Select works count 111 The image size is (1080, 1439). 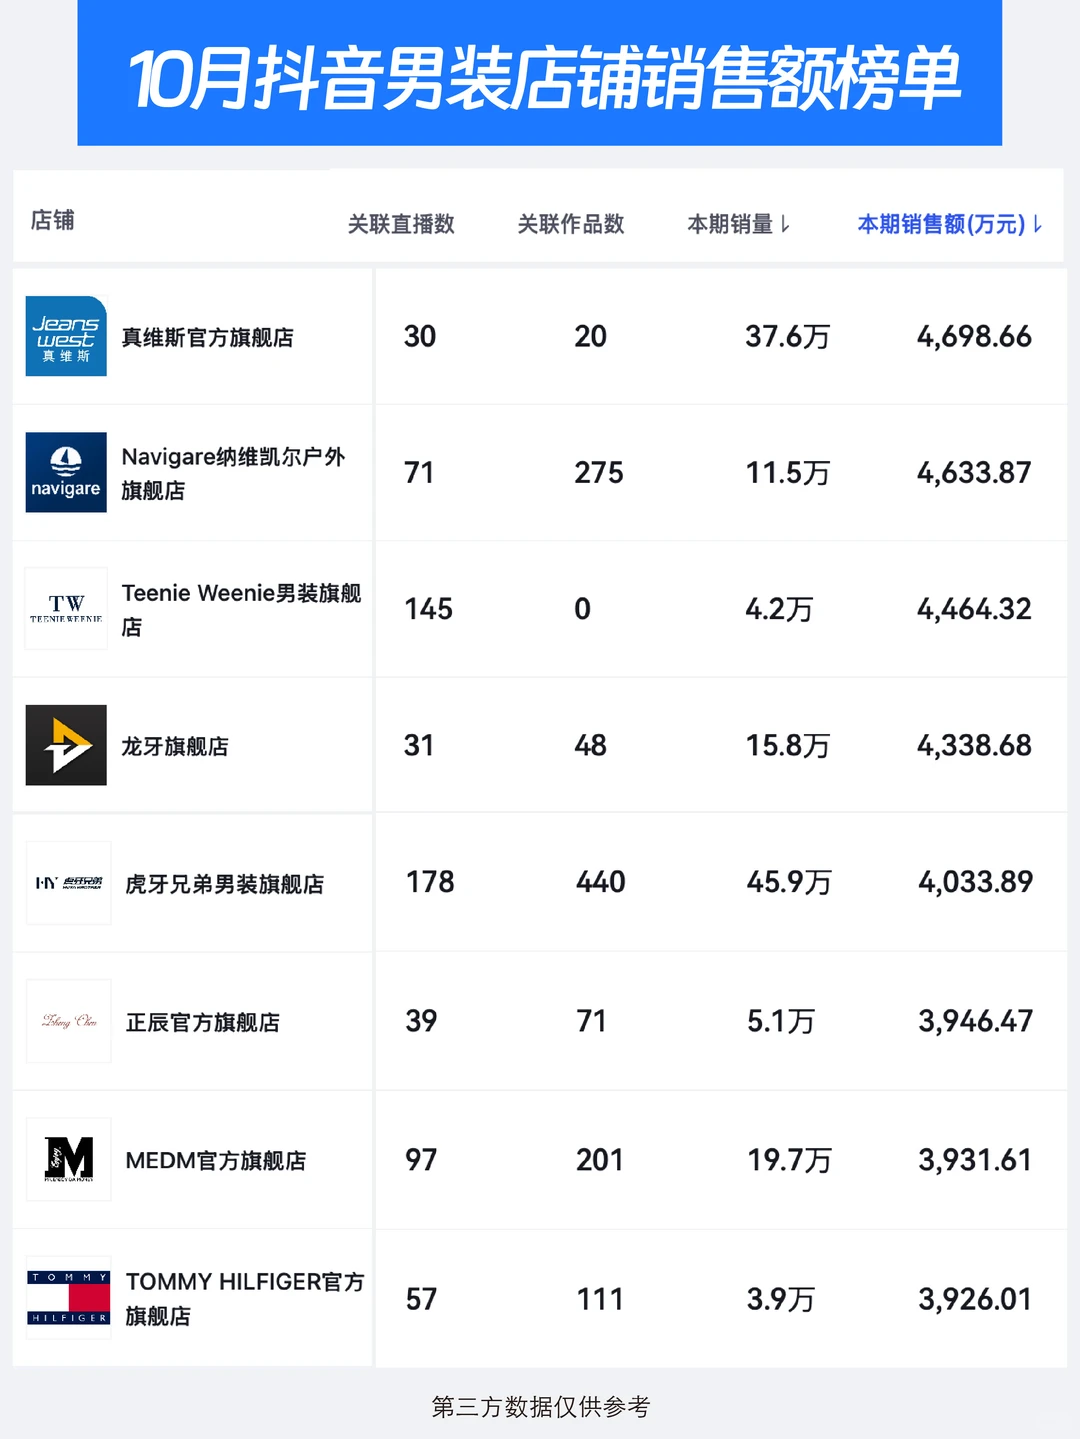[600, 1299]
